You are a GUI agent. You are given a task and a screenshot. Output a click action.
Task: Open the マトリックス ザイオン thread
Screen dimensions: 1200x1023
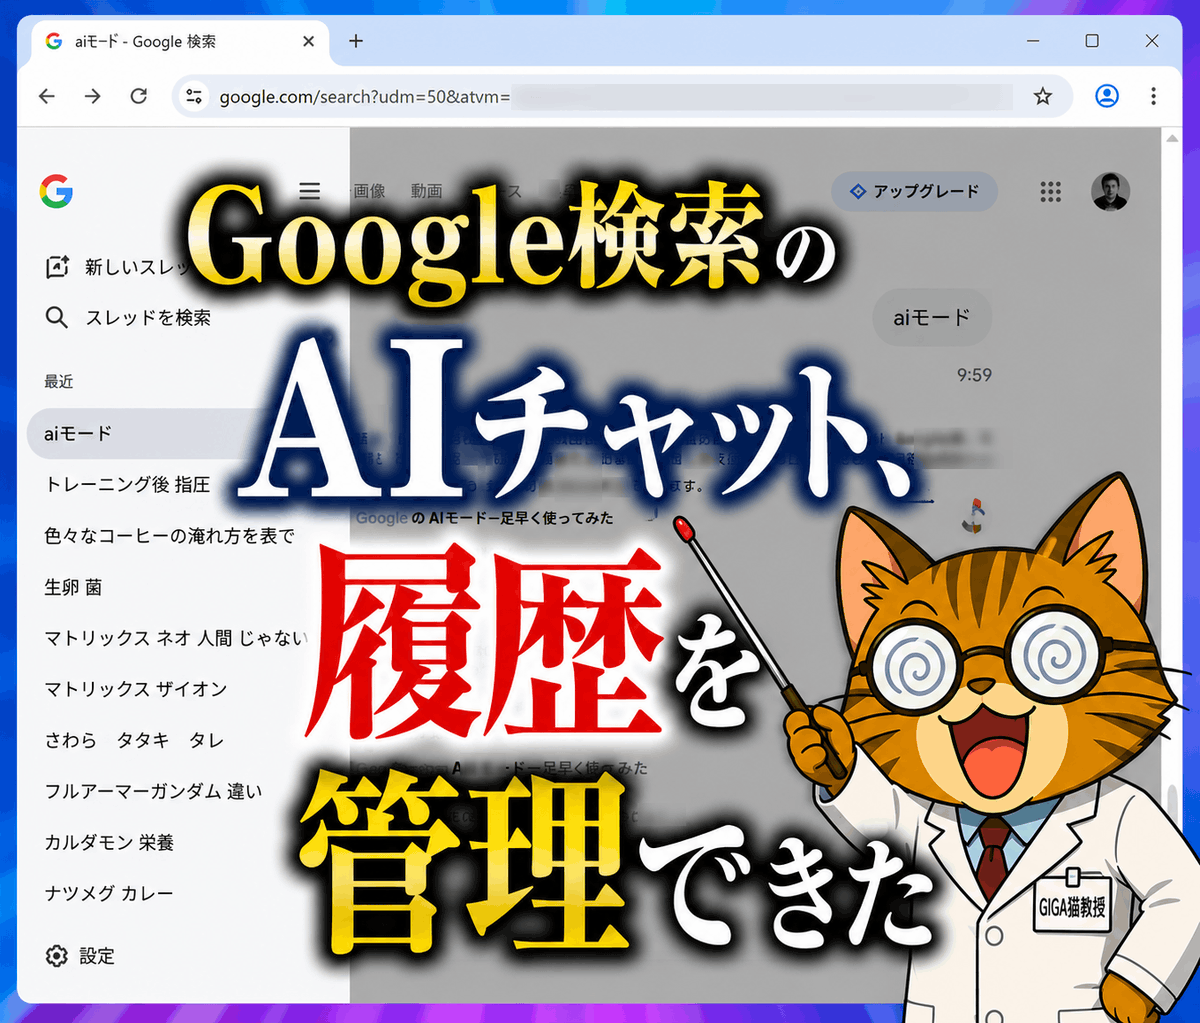136,689
